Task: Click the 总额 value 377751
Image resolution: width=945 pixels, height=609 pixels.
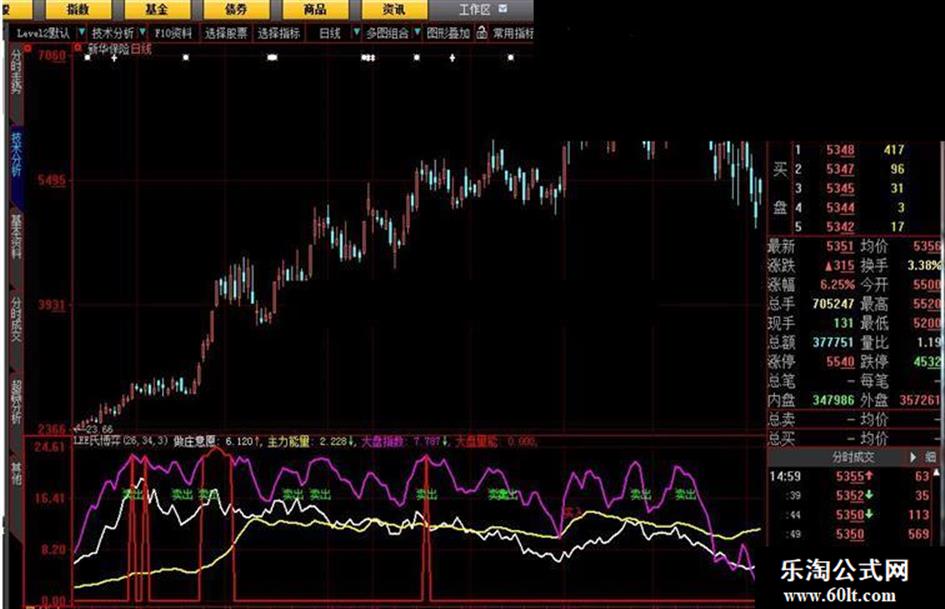Action: 833,342
